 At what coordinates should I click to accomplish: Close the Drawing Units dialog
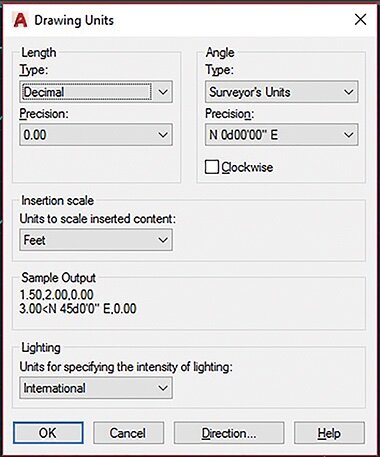tap(360, 20)
